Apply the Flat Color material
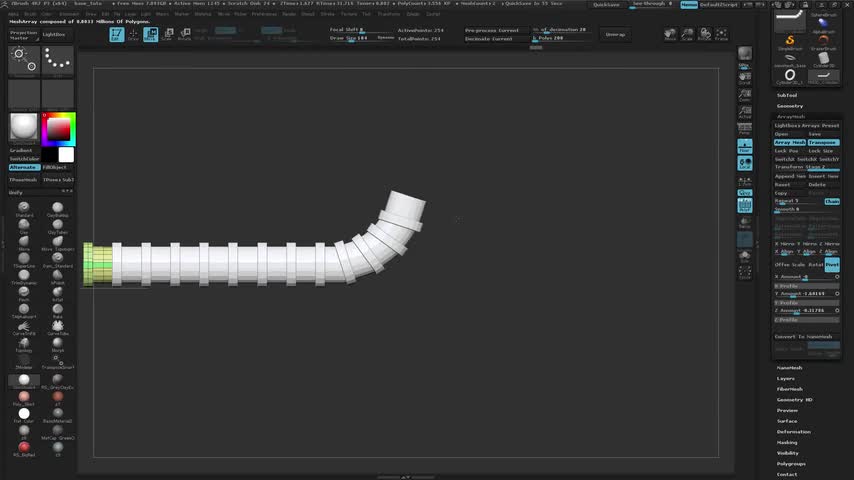 pyautogui.click(x=24, y=415)
